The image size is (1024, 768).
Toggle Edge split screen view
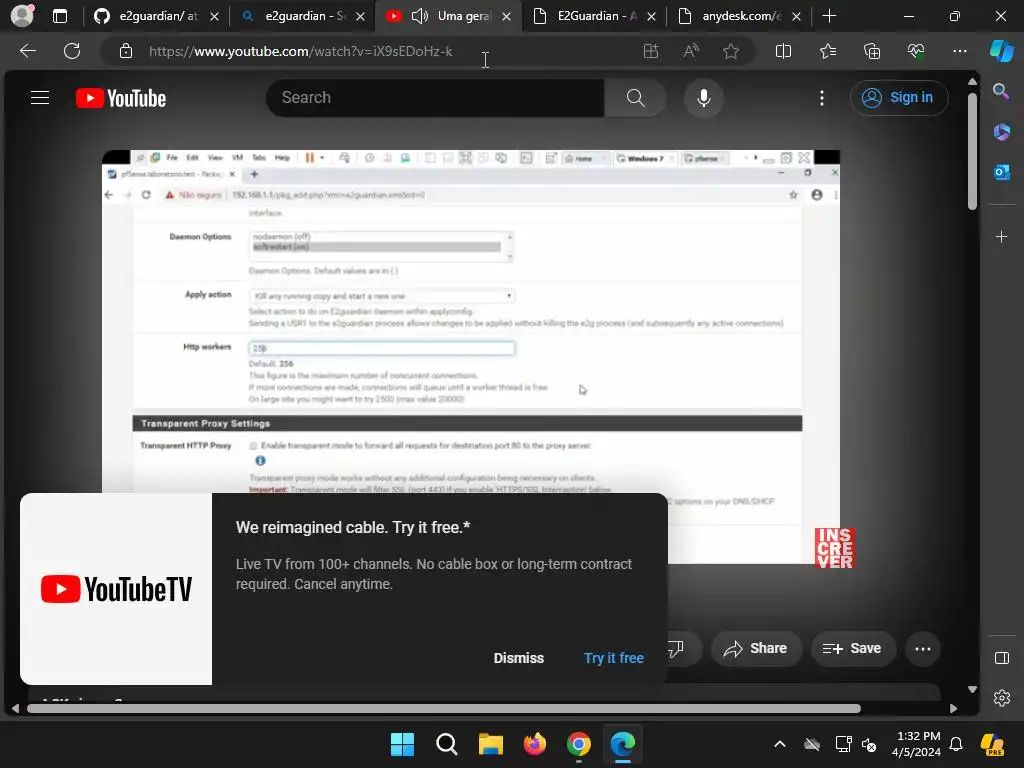pyautogui.click(x=783, y=51)
